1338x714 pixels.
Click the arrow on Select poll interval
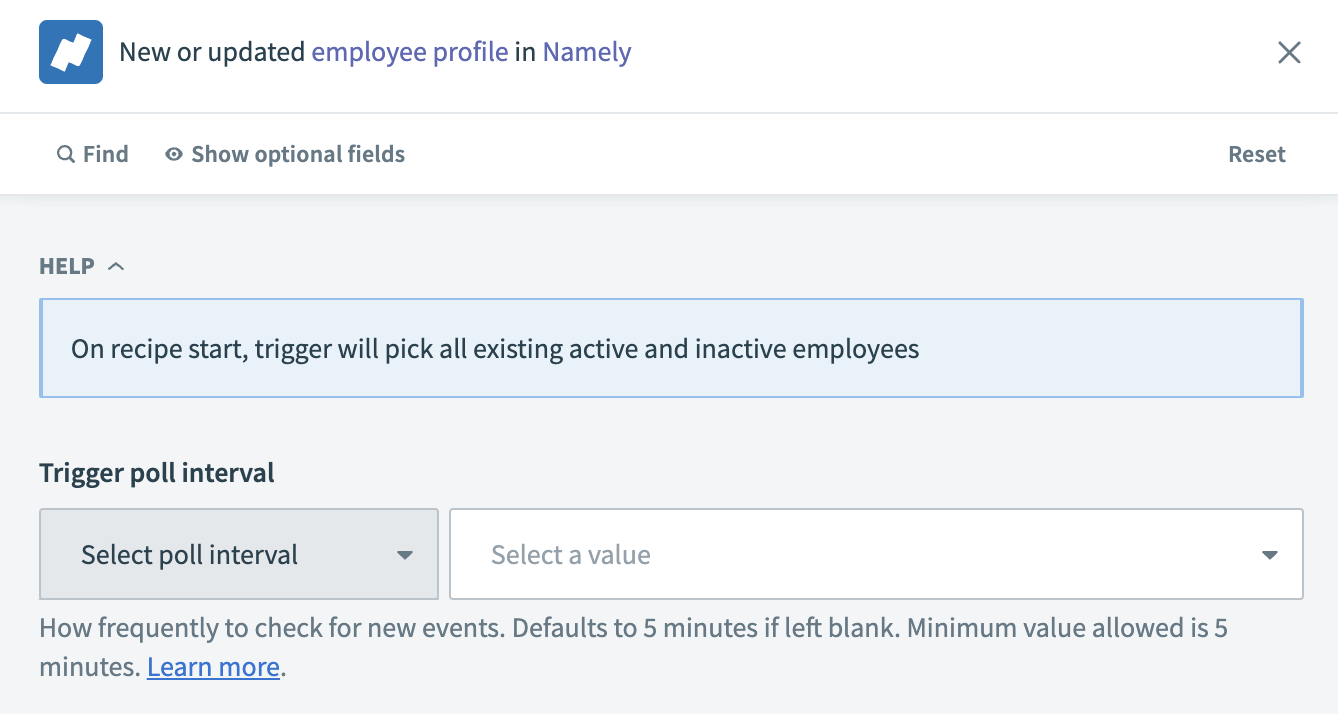coord(405,555)
